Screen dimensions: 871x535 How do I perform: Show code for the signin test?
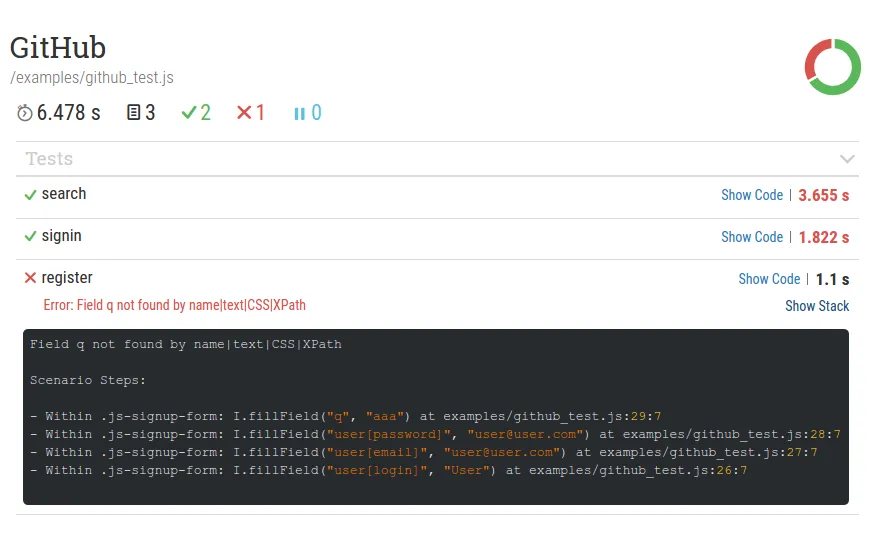pos(752,237)
